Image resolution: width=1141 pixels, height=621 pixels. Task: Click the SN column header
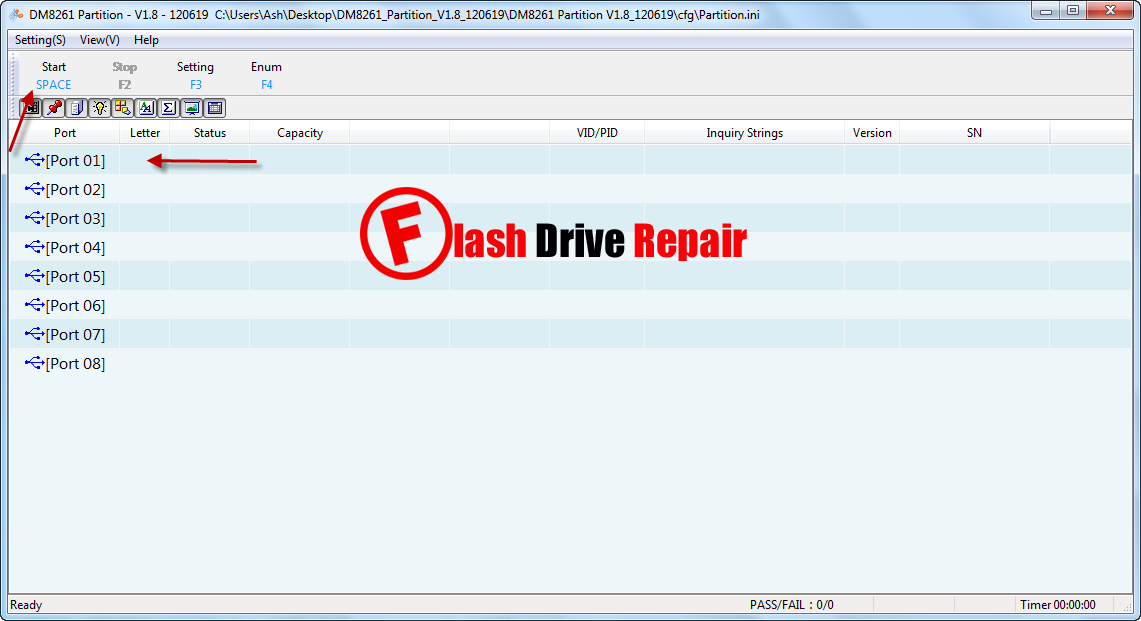[974, 132]
